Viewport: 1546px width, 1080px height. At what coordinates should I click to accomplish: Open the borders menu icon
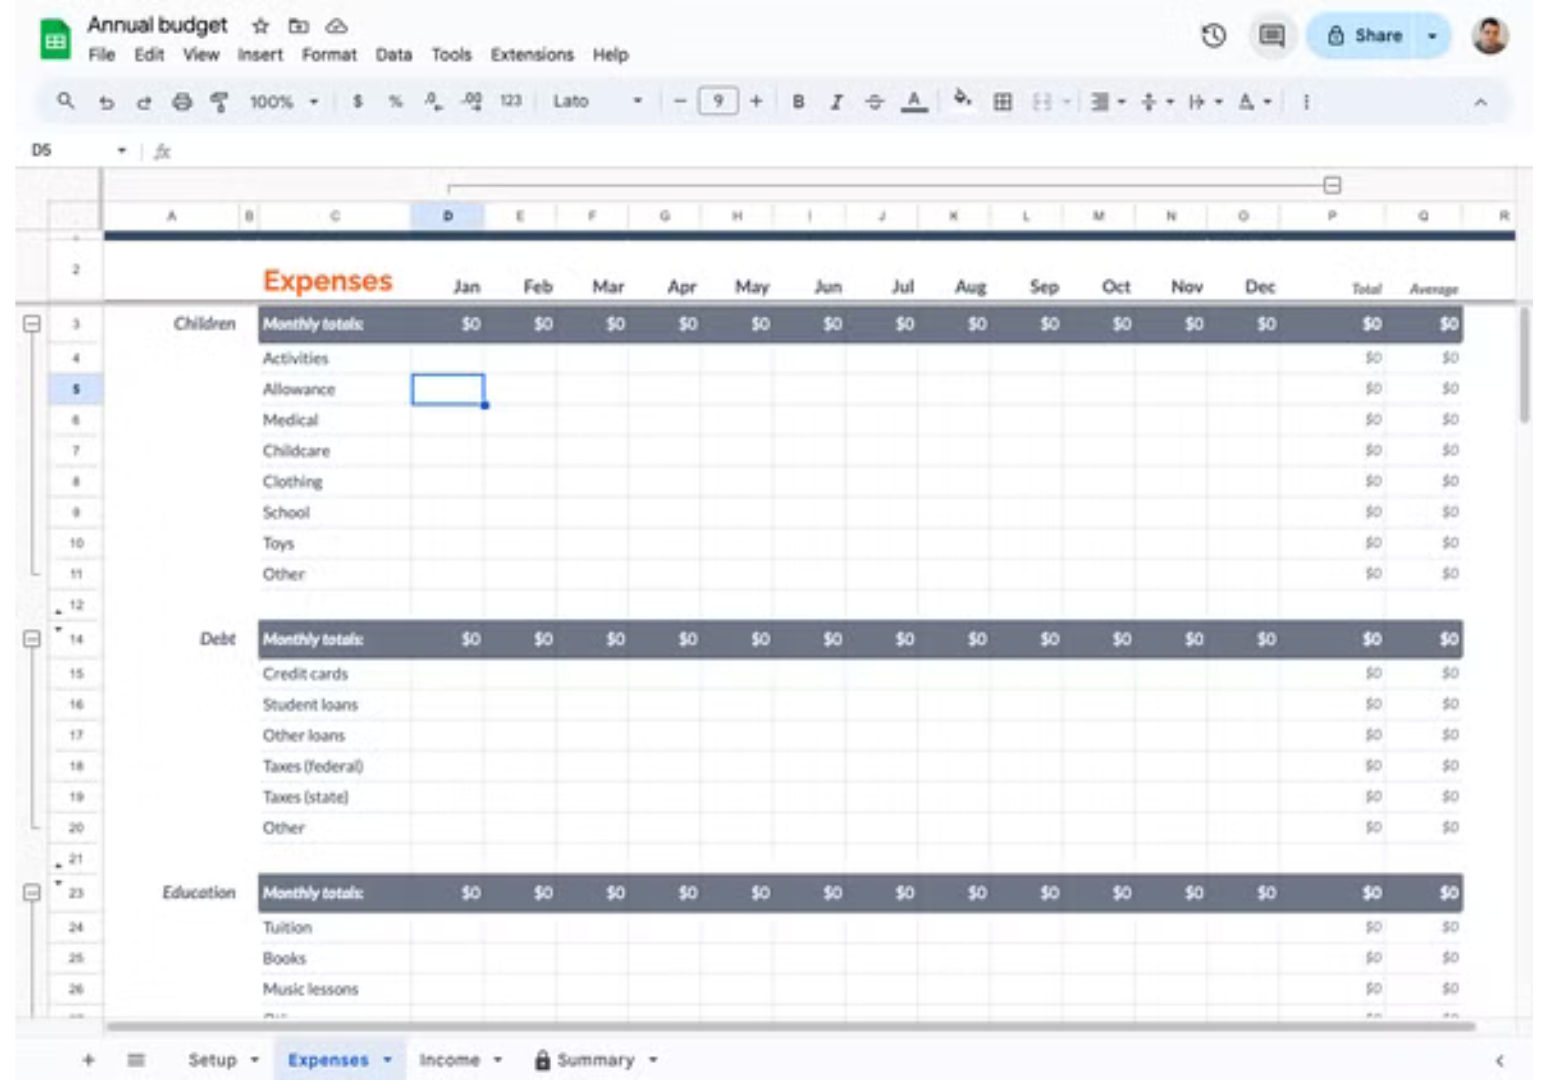point(1003,100)
